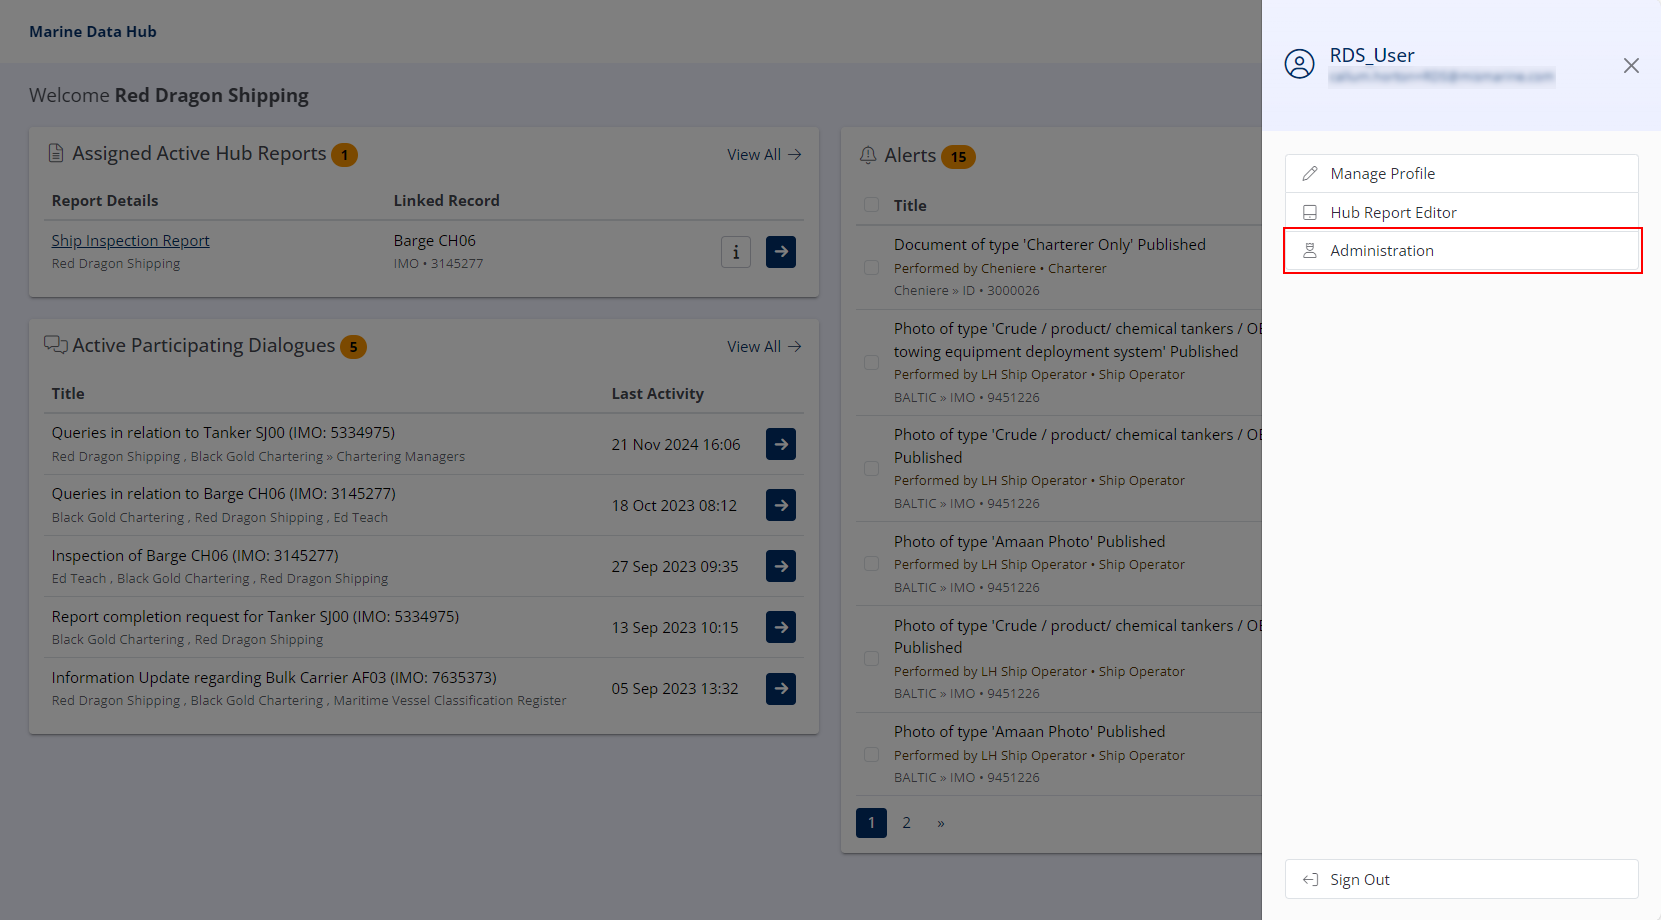Click the RDS_User profile avatar icon
The width and height of the screenshot is (1661, 920).
(1299, 64)
